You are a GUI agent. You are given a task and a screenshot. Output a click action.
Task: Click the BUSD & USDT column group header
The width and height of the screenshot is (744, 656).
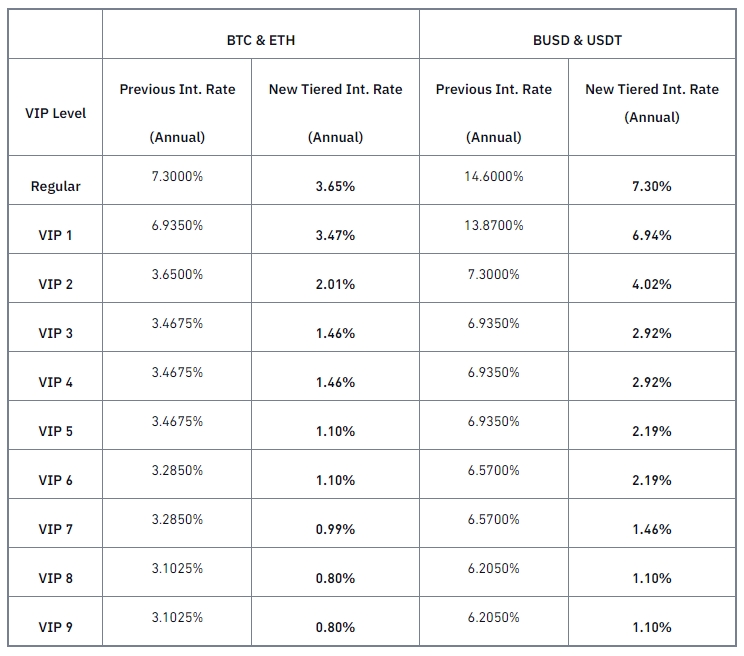point(580,40)
